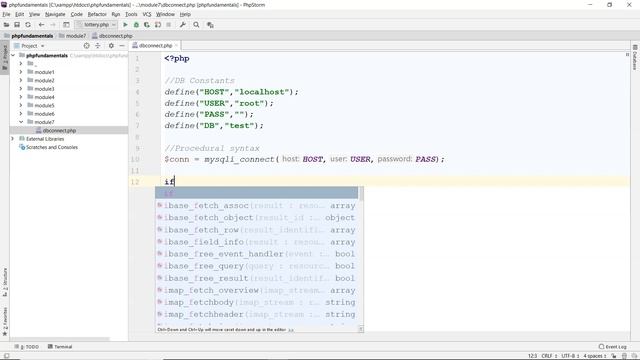Image resolution: width=640 pixels, height=360 pixels.
Task: Choose ibase_fetch_assoc from completion list
Action: (x=256, y=206)
